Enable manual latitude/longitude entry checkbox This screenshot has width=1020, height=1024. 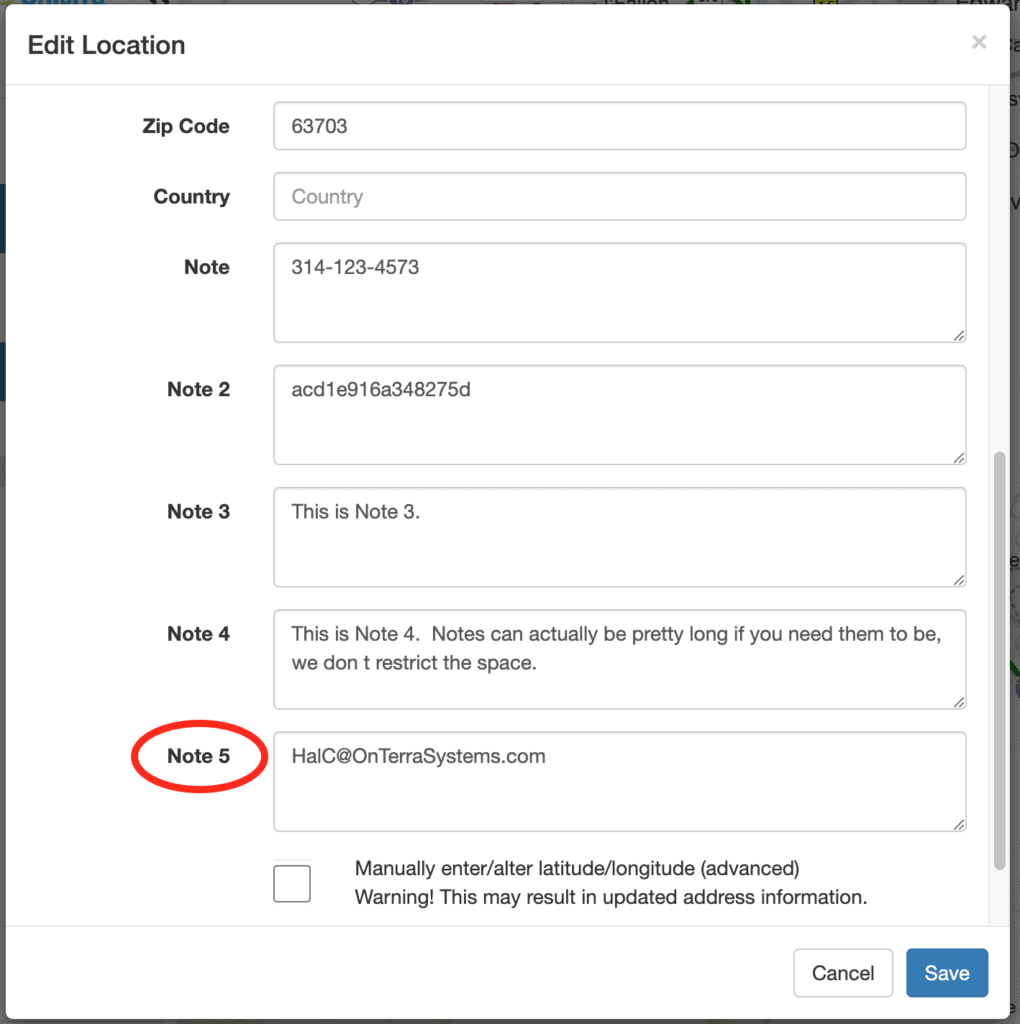[292, 884]
